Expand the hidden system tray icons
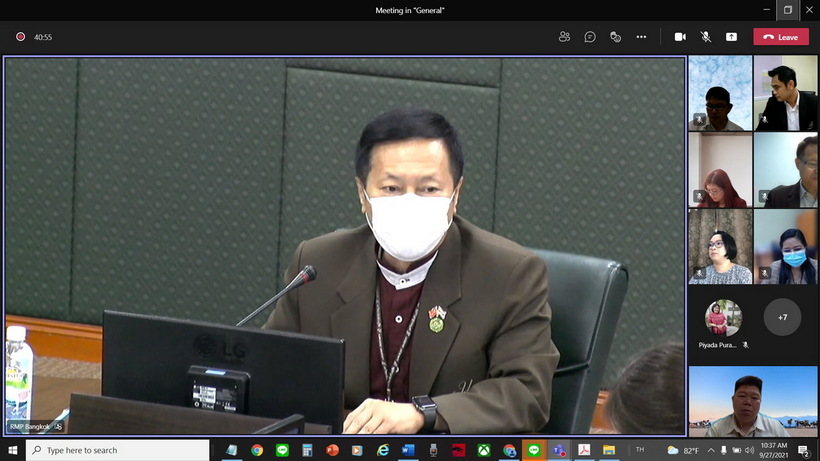This screenshot has height=461, width=820. tap(709, 450)
